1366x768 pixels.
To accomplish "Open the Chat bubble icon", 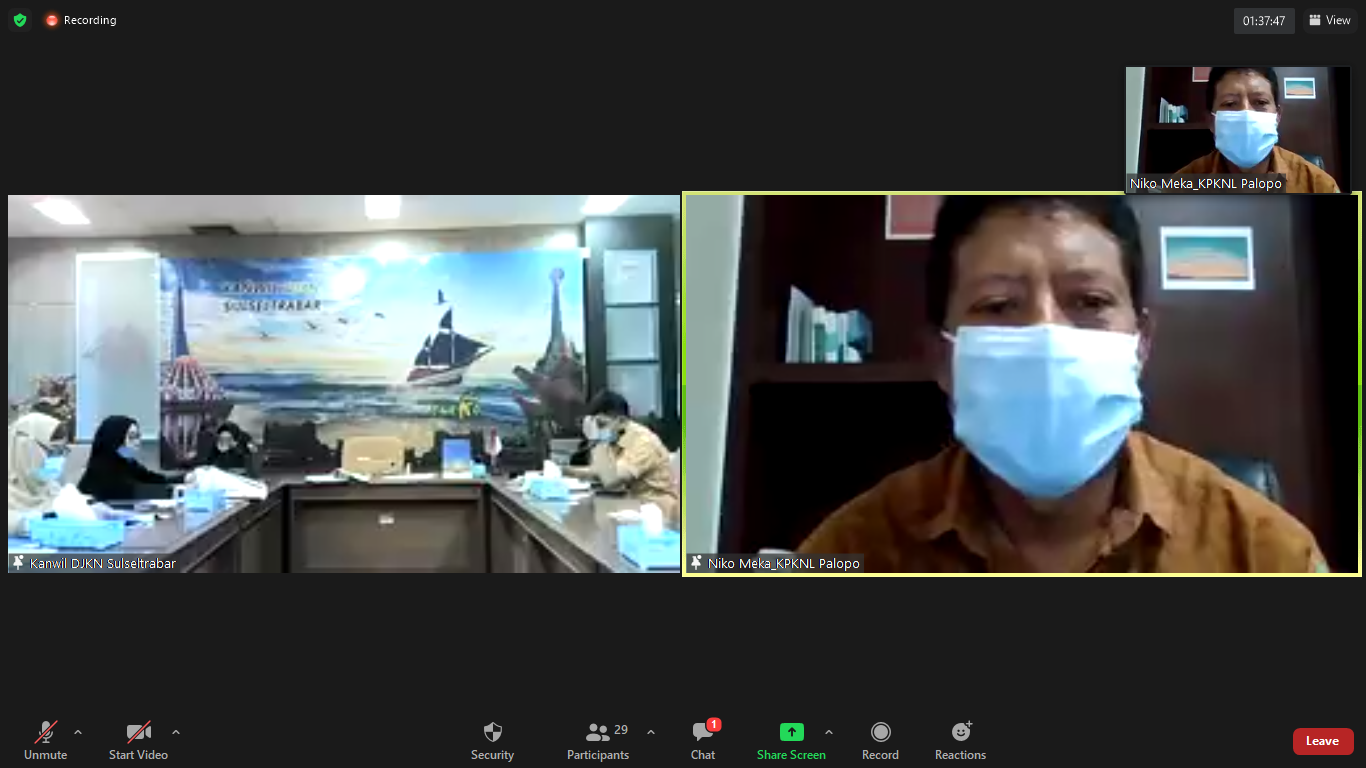I will 703,733.
